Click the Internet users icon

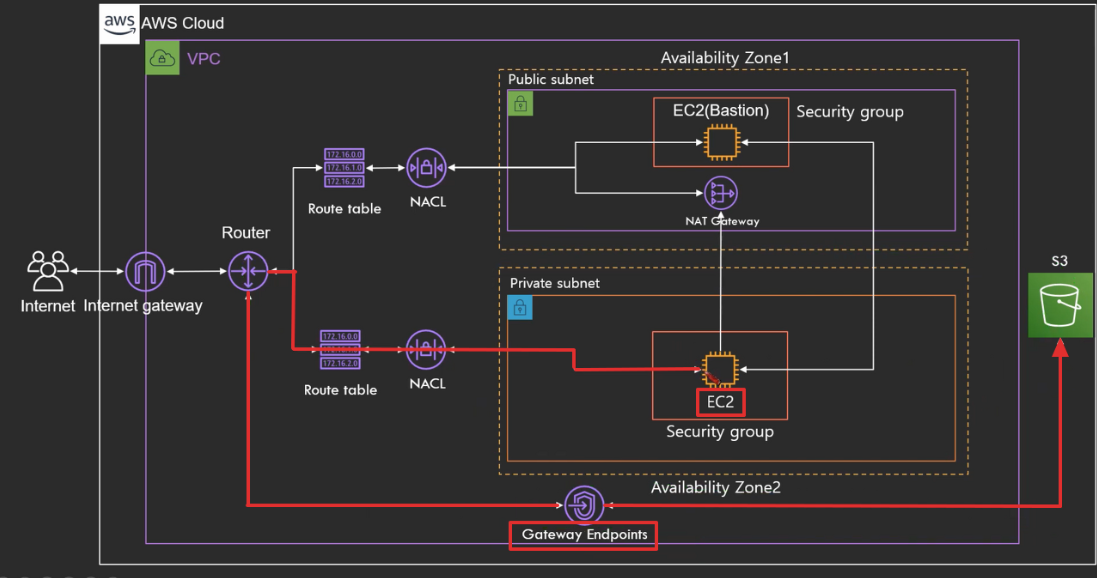[48, 271]
